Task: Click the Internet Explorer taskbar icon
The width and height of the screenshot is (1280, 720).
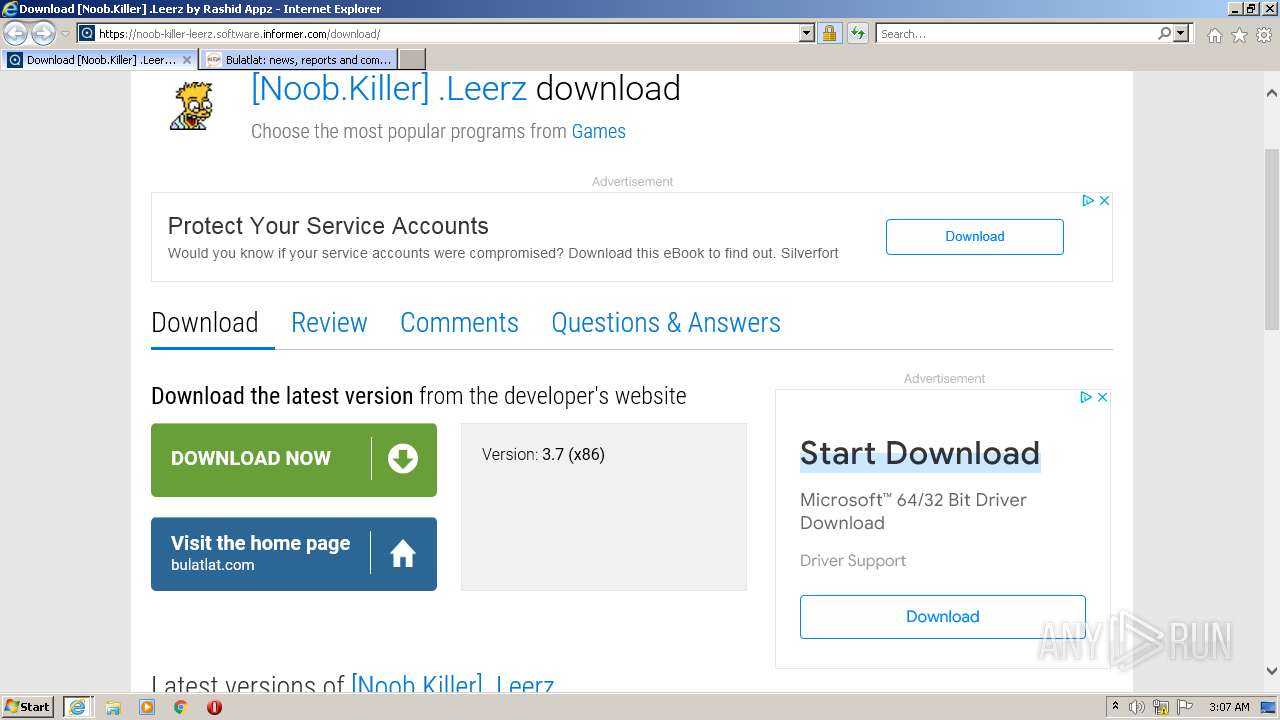Action: coord(77,707)
